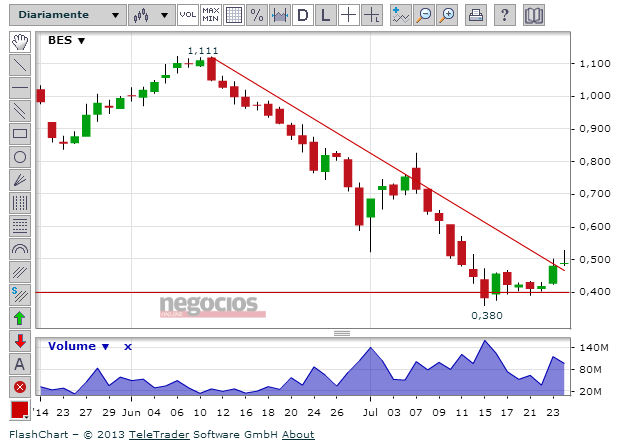
Task: Toggle the D scale button
Action: pos(303,15)
